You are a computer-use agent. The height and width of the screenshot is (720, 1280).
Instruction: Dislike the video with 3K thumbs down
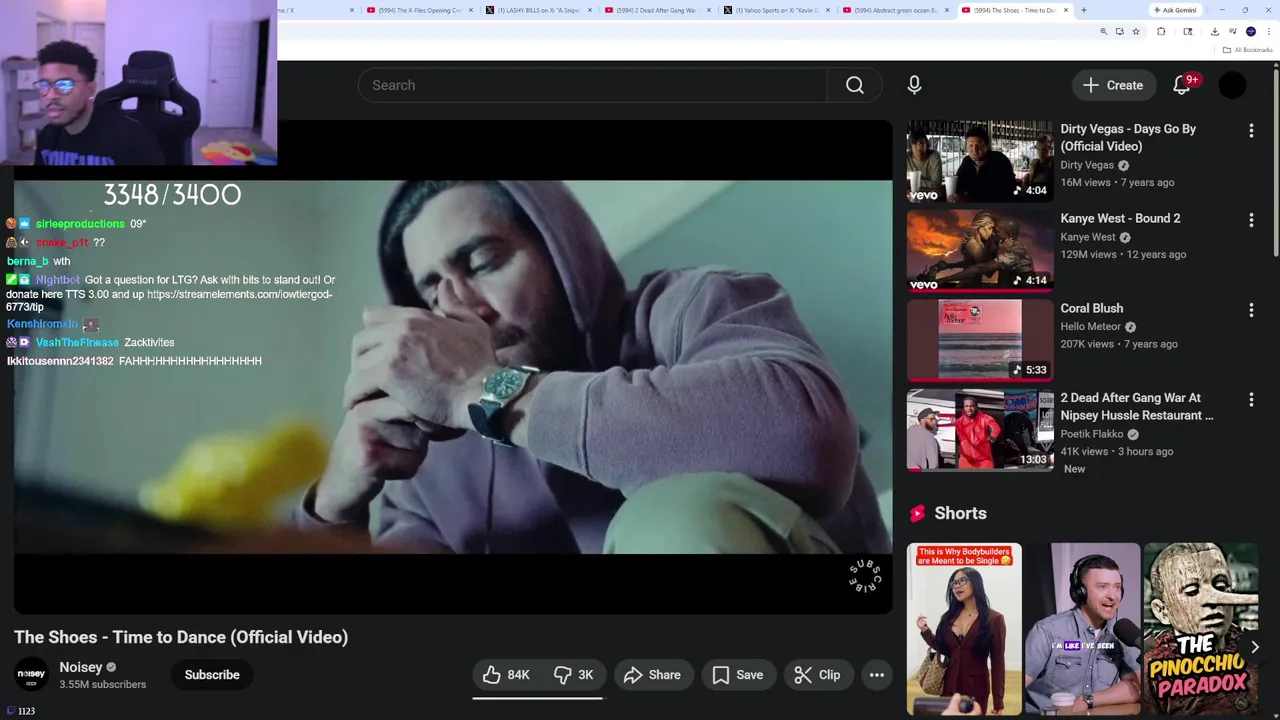coord(574,675)
